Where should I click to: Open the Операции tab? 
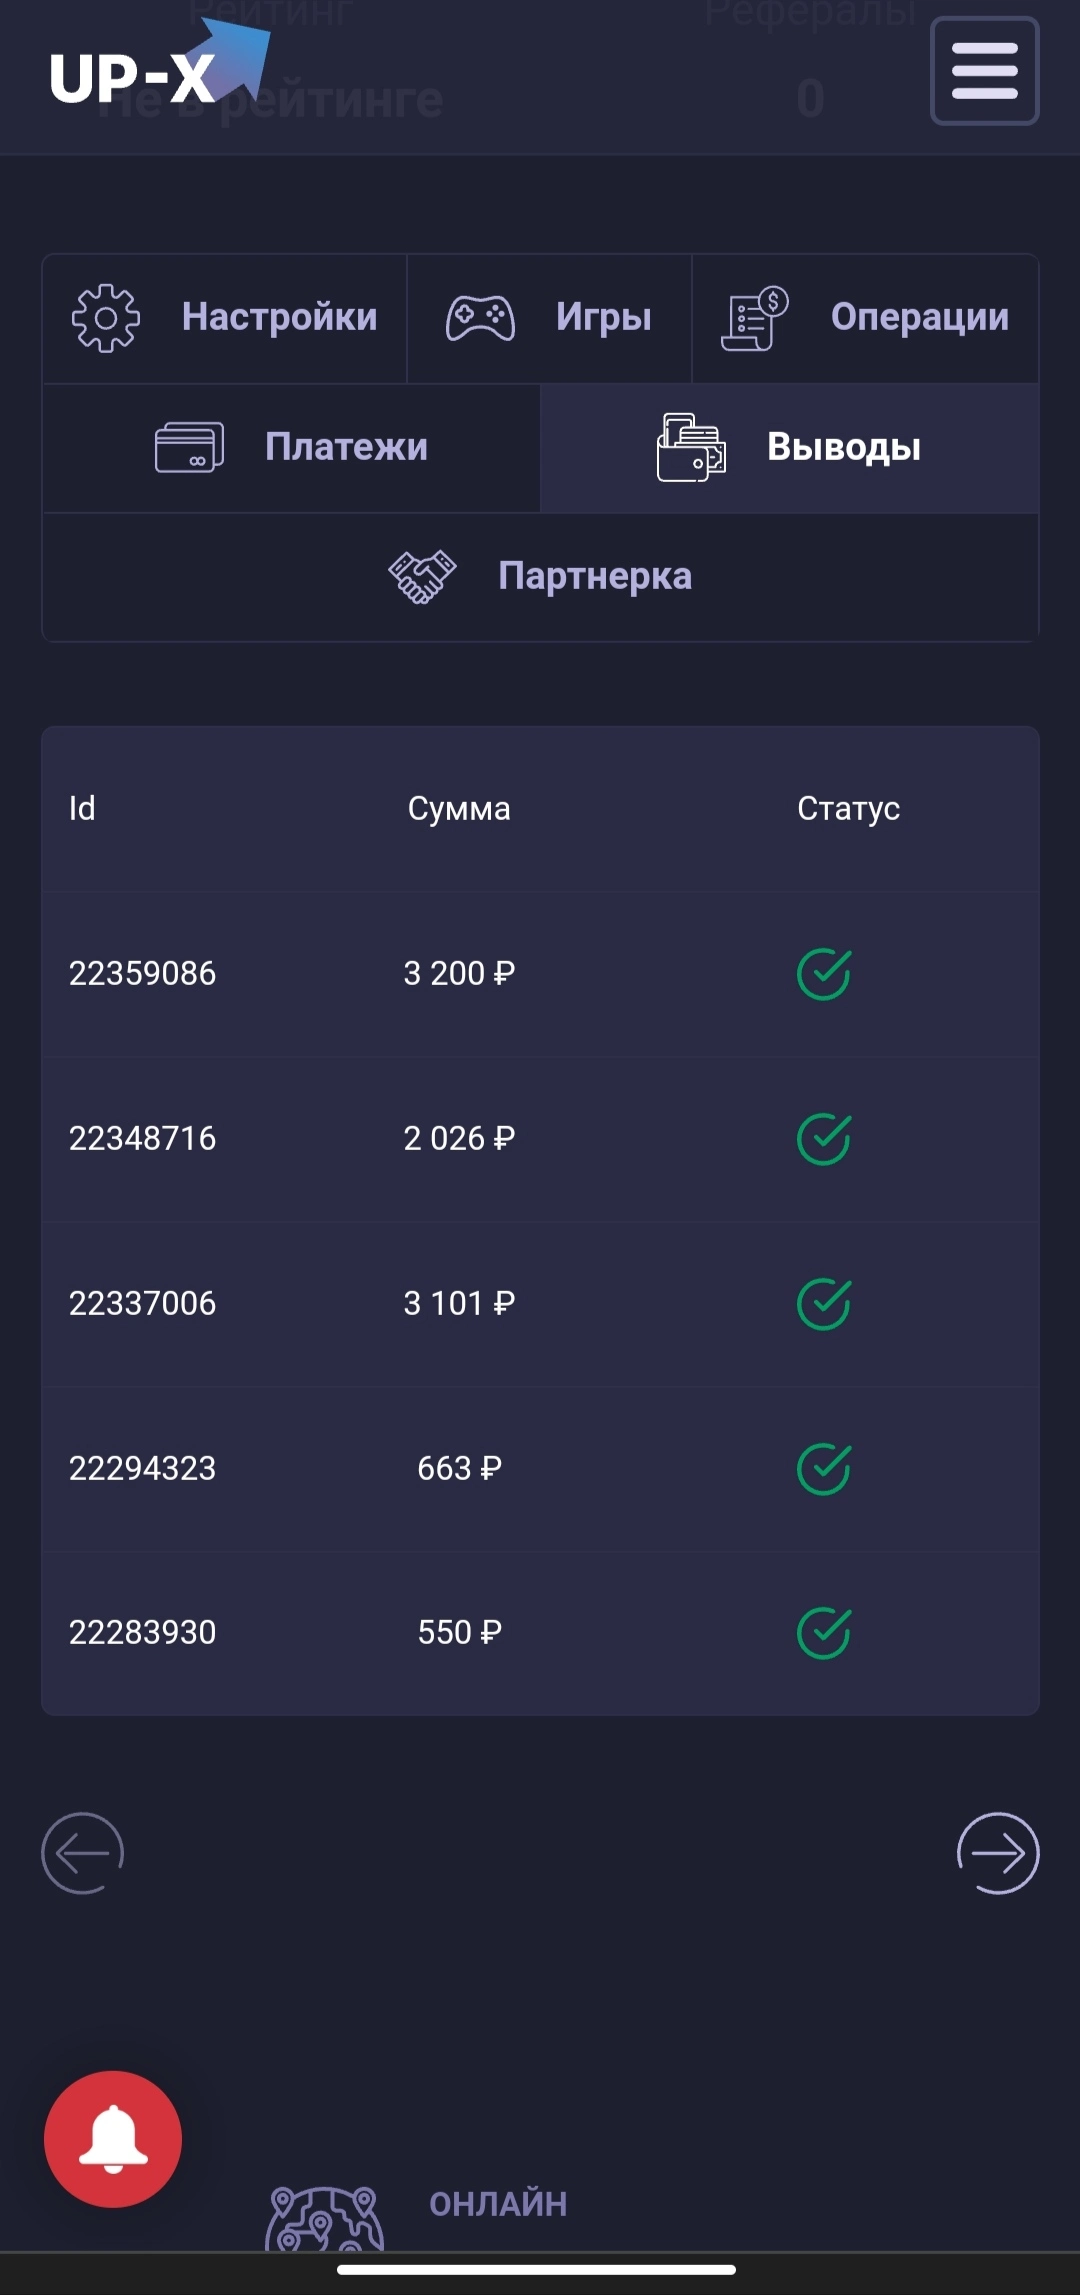865,318
